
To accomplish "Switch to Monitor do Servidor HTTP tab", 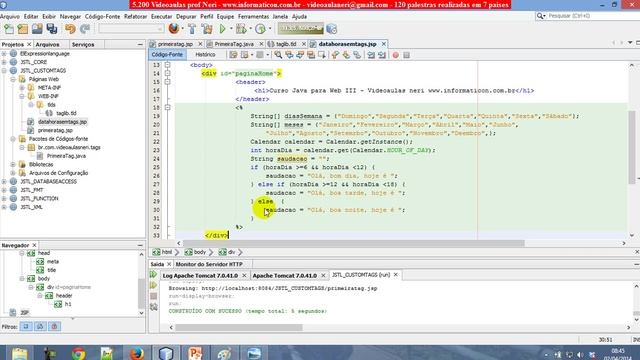I will pos(209,264).
